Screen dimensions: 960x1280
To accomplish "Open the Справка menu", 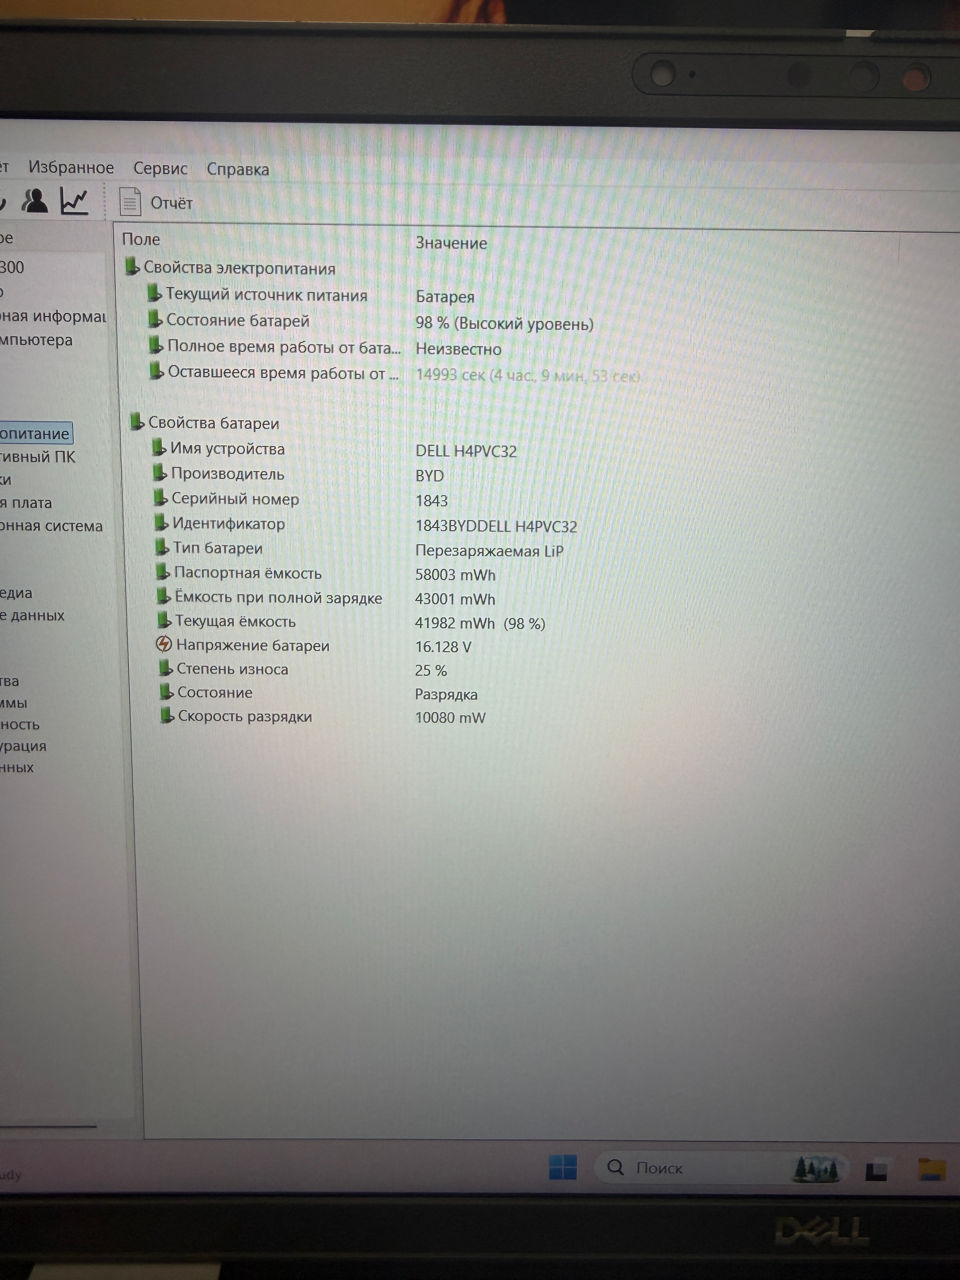I will tap(238, 169).
